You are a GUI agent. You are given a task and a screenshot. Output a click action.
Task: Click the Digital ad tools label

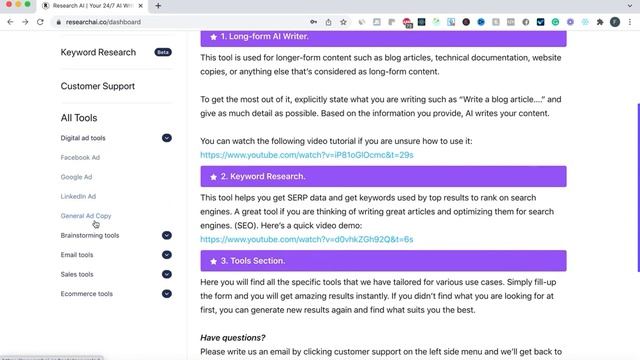[x=83, y=138]
